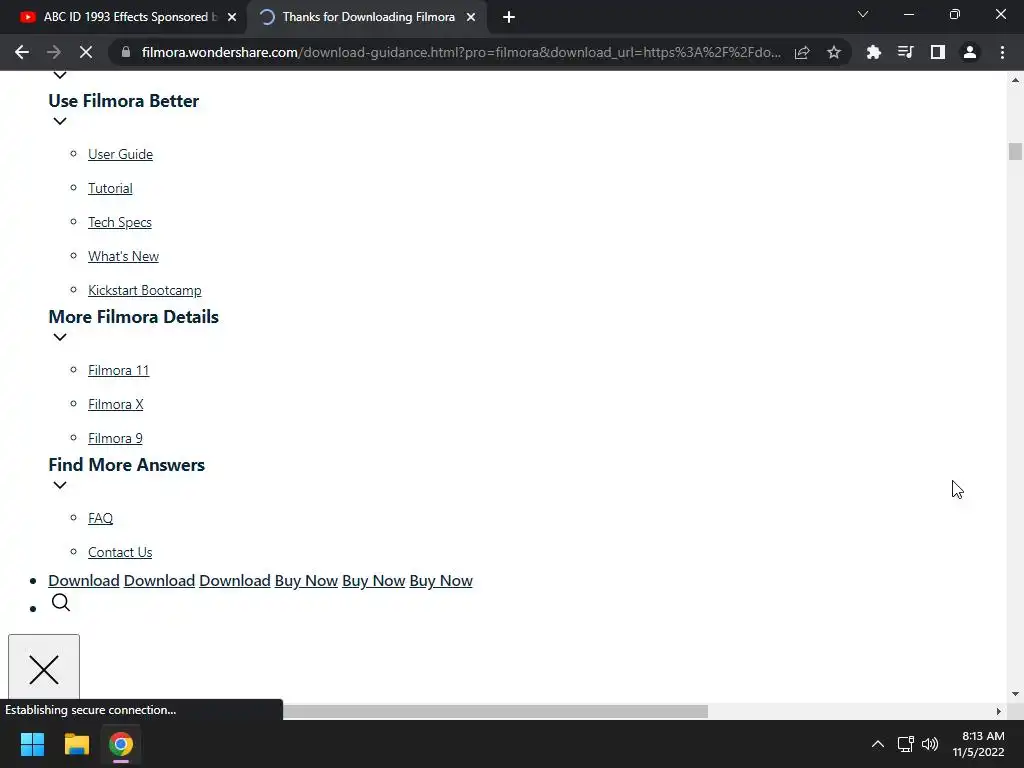Viewport: 1024px width, 768px height.
Task: Open the Tech Specs link
Action: click(x=120, y=222)
